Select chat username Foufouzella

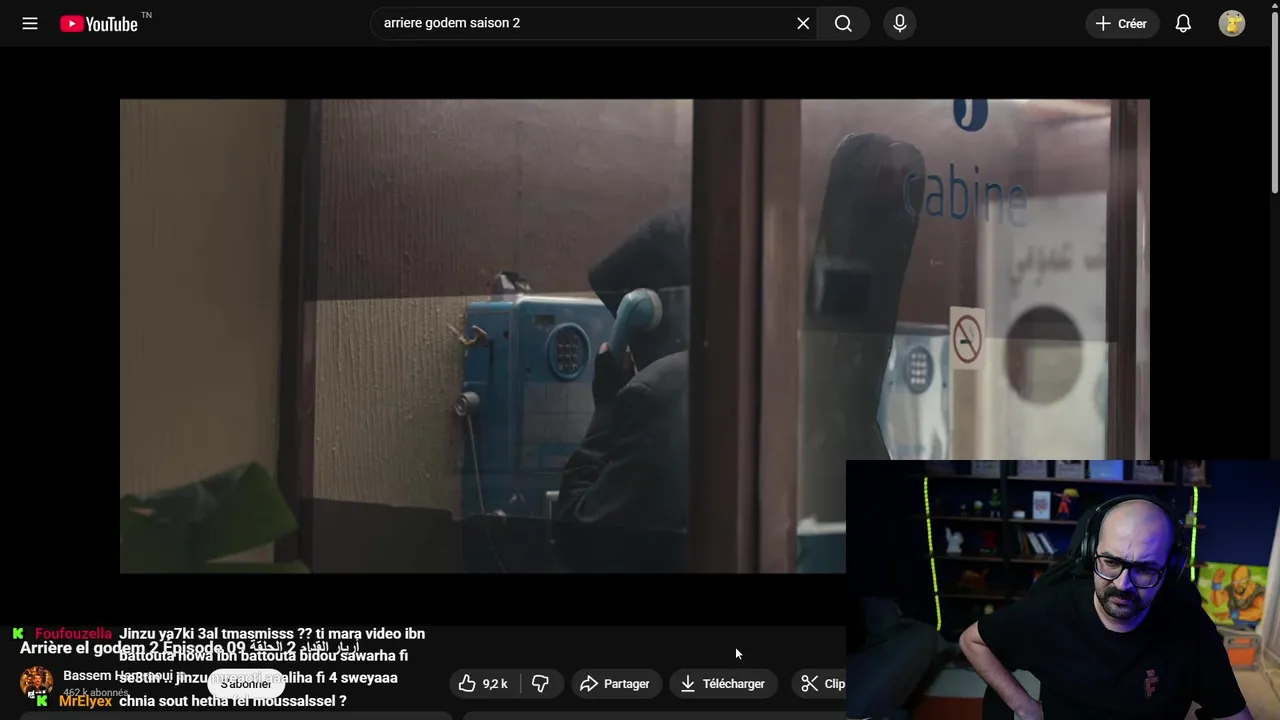tap(73, 634)
